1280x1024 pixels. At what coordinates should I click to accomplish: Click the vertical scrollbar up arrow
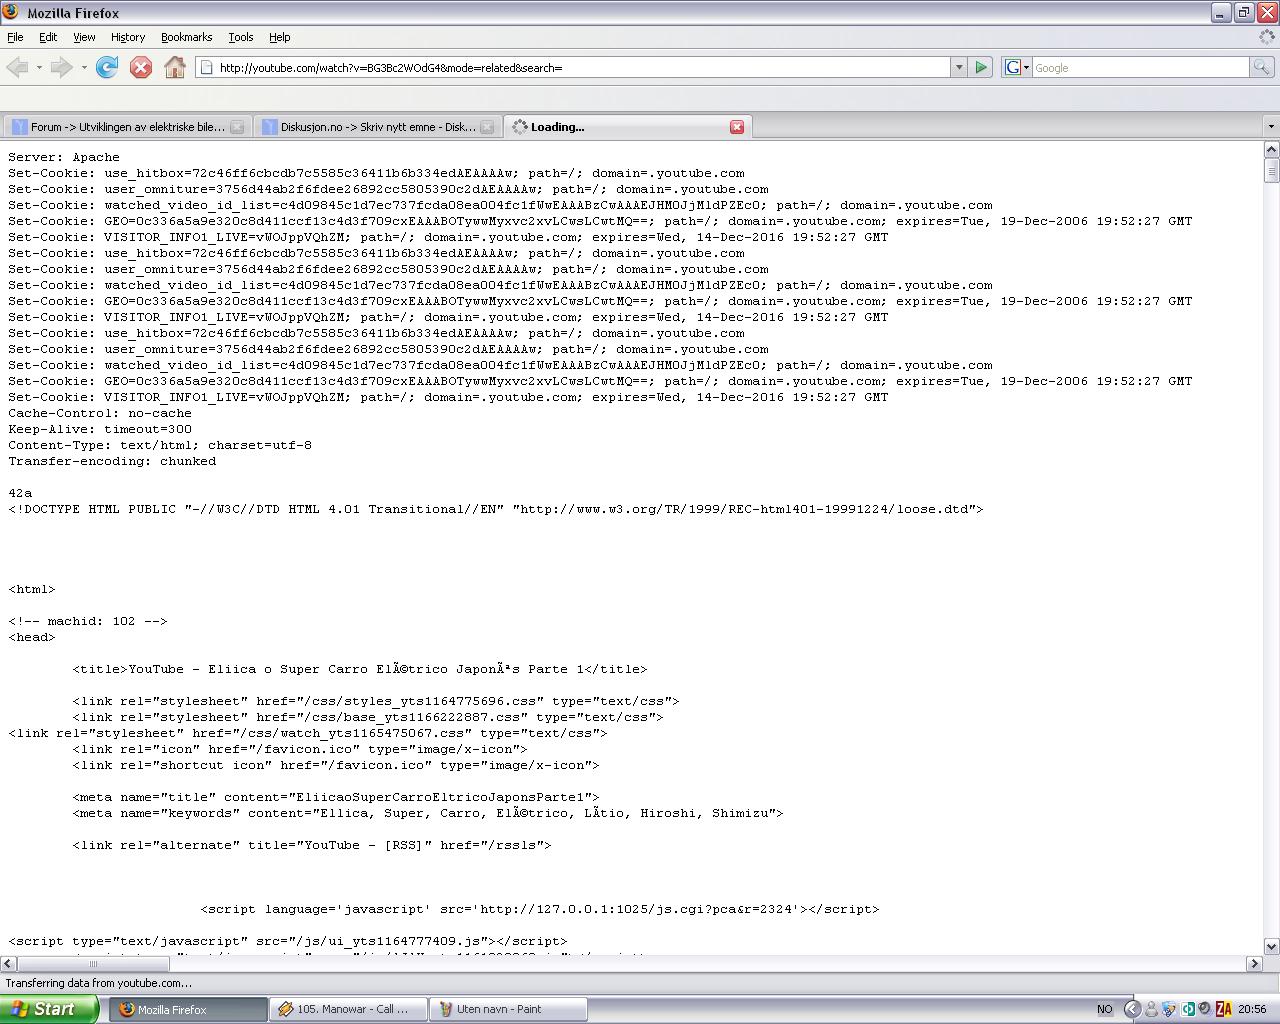(x=1271, y=150)
